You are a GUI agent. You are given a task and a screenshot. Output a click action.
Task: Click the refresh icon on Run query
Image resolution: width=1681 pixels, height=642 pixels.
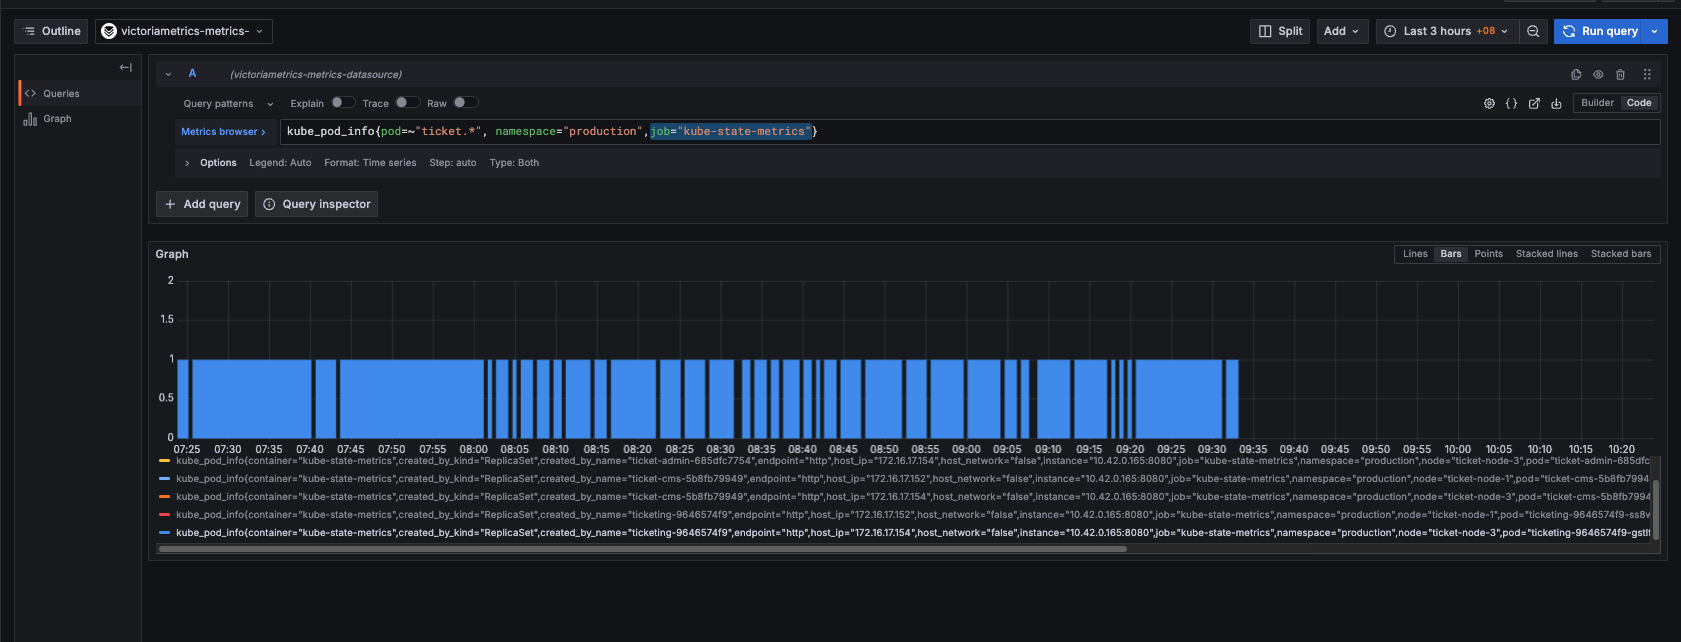point(1569,31)
